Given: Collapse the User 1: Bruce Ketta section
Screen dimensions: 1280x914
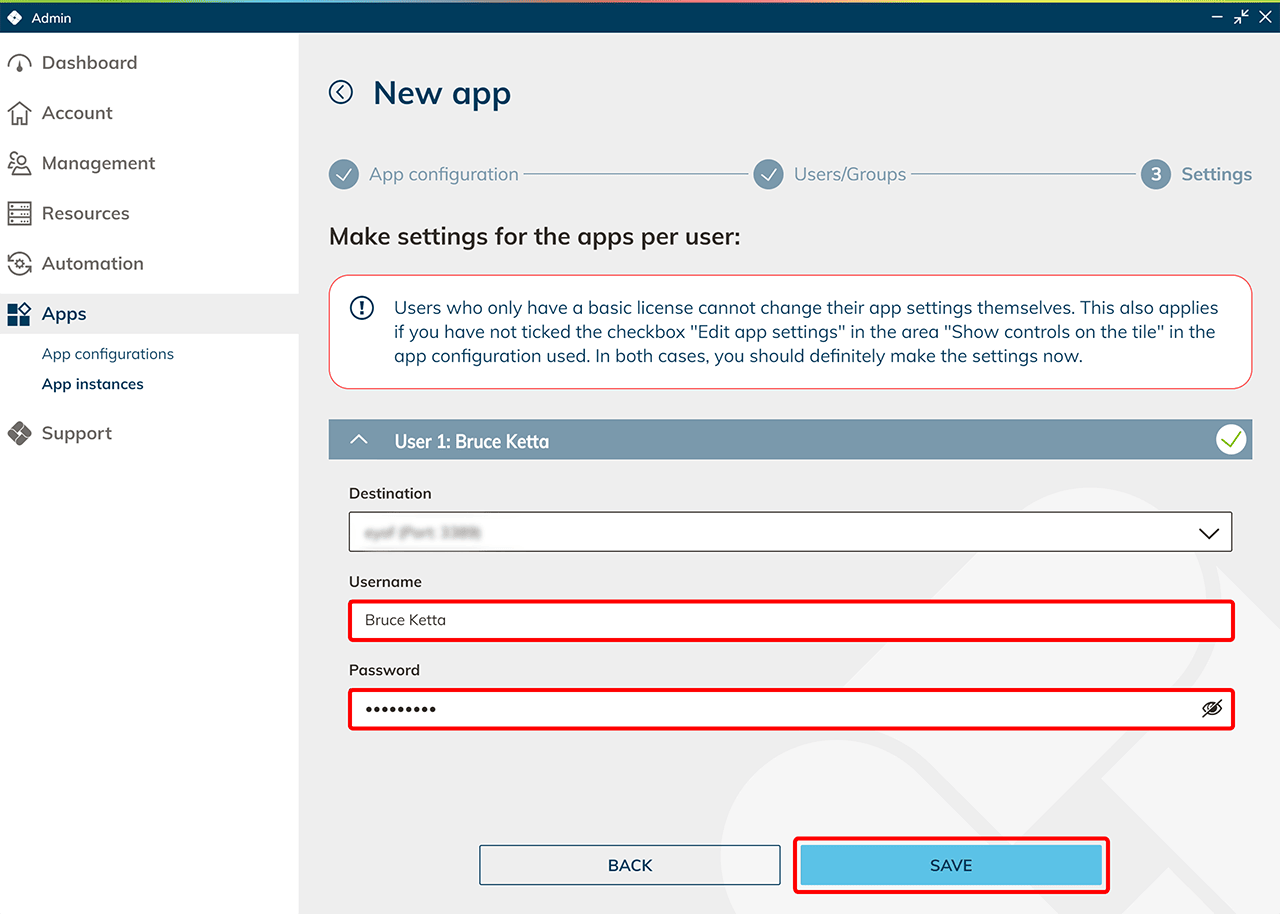Looking at the screenshot, I should point(360,441).
